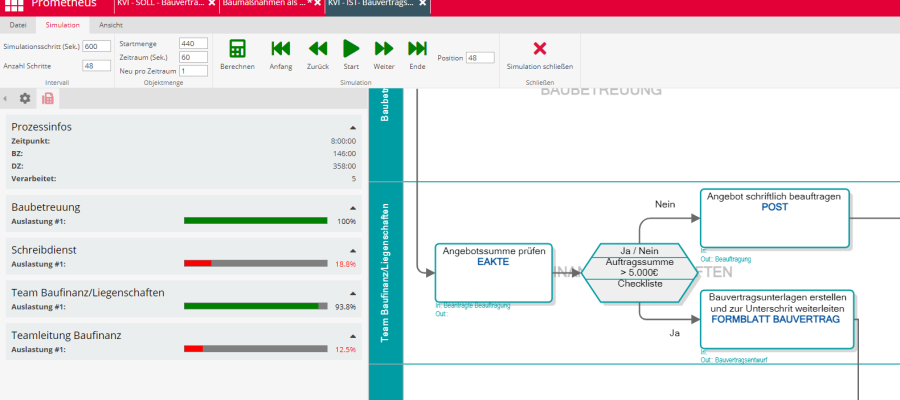Collapse Team Baufinanz/Liegenschaften section
Viewport: 900px width, 400px height.
pos(353,293)
